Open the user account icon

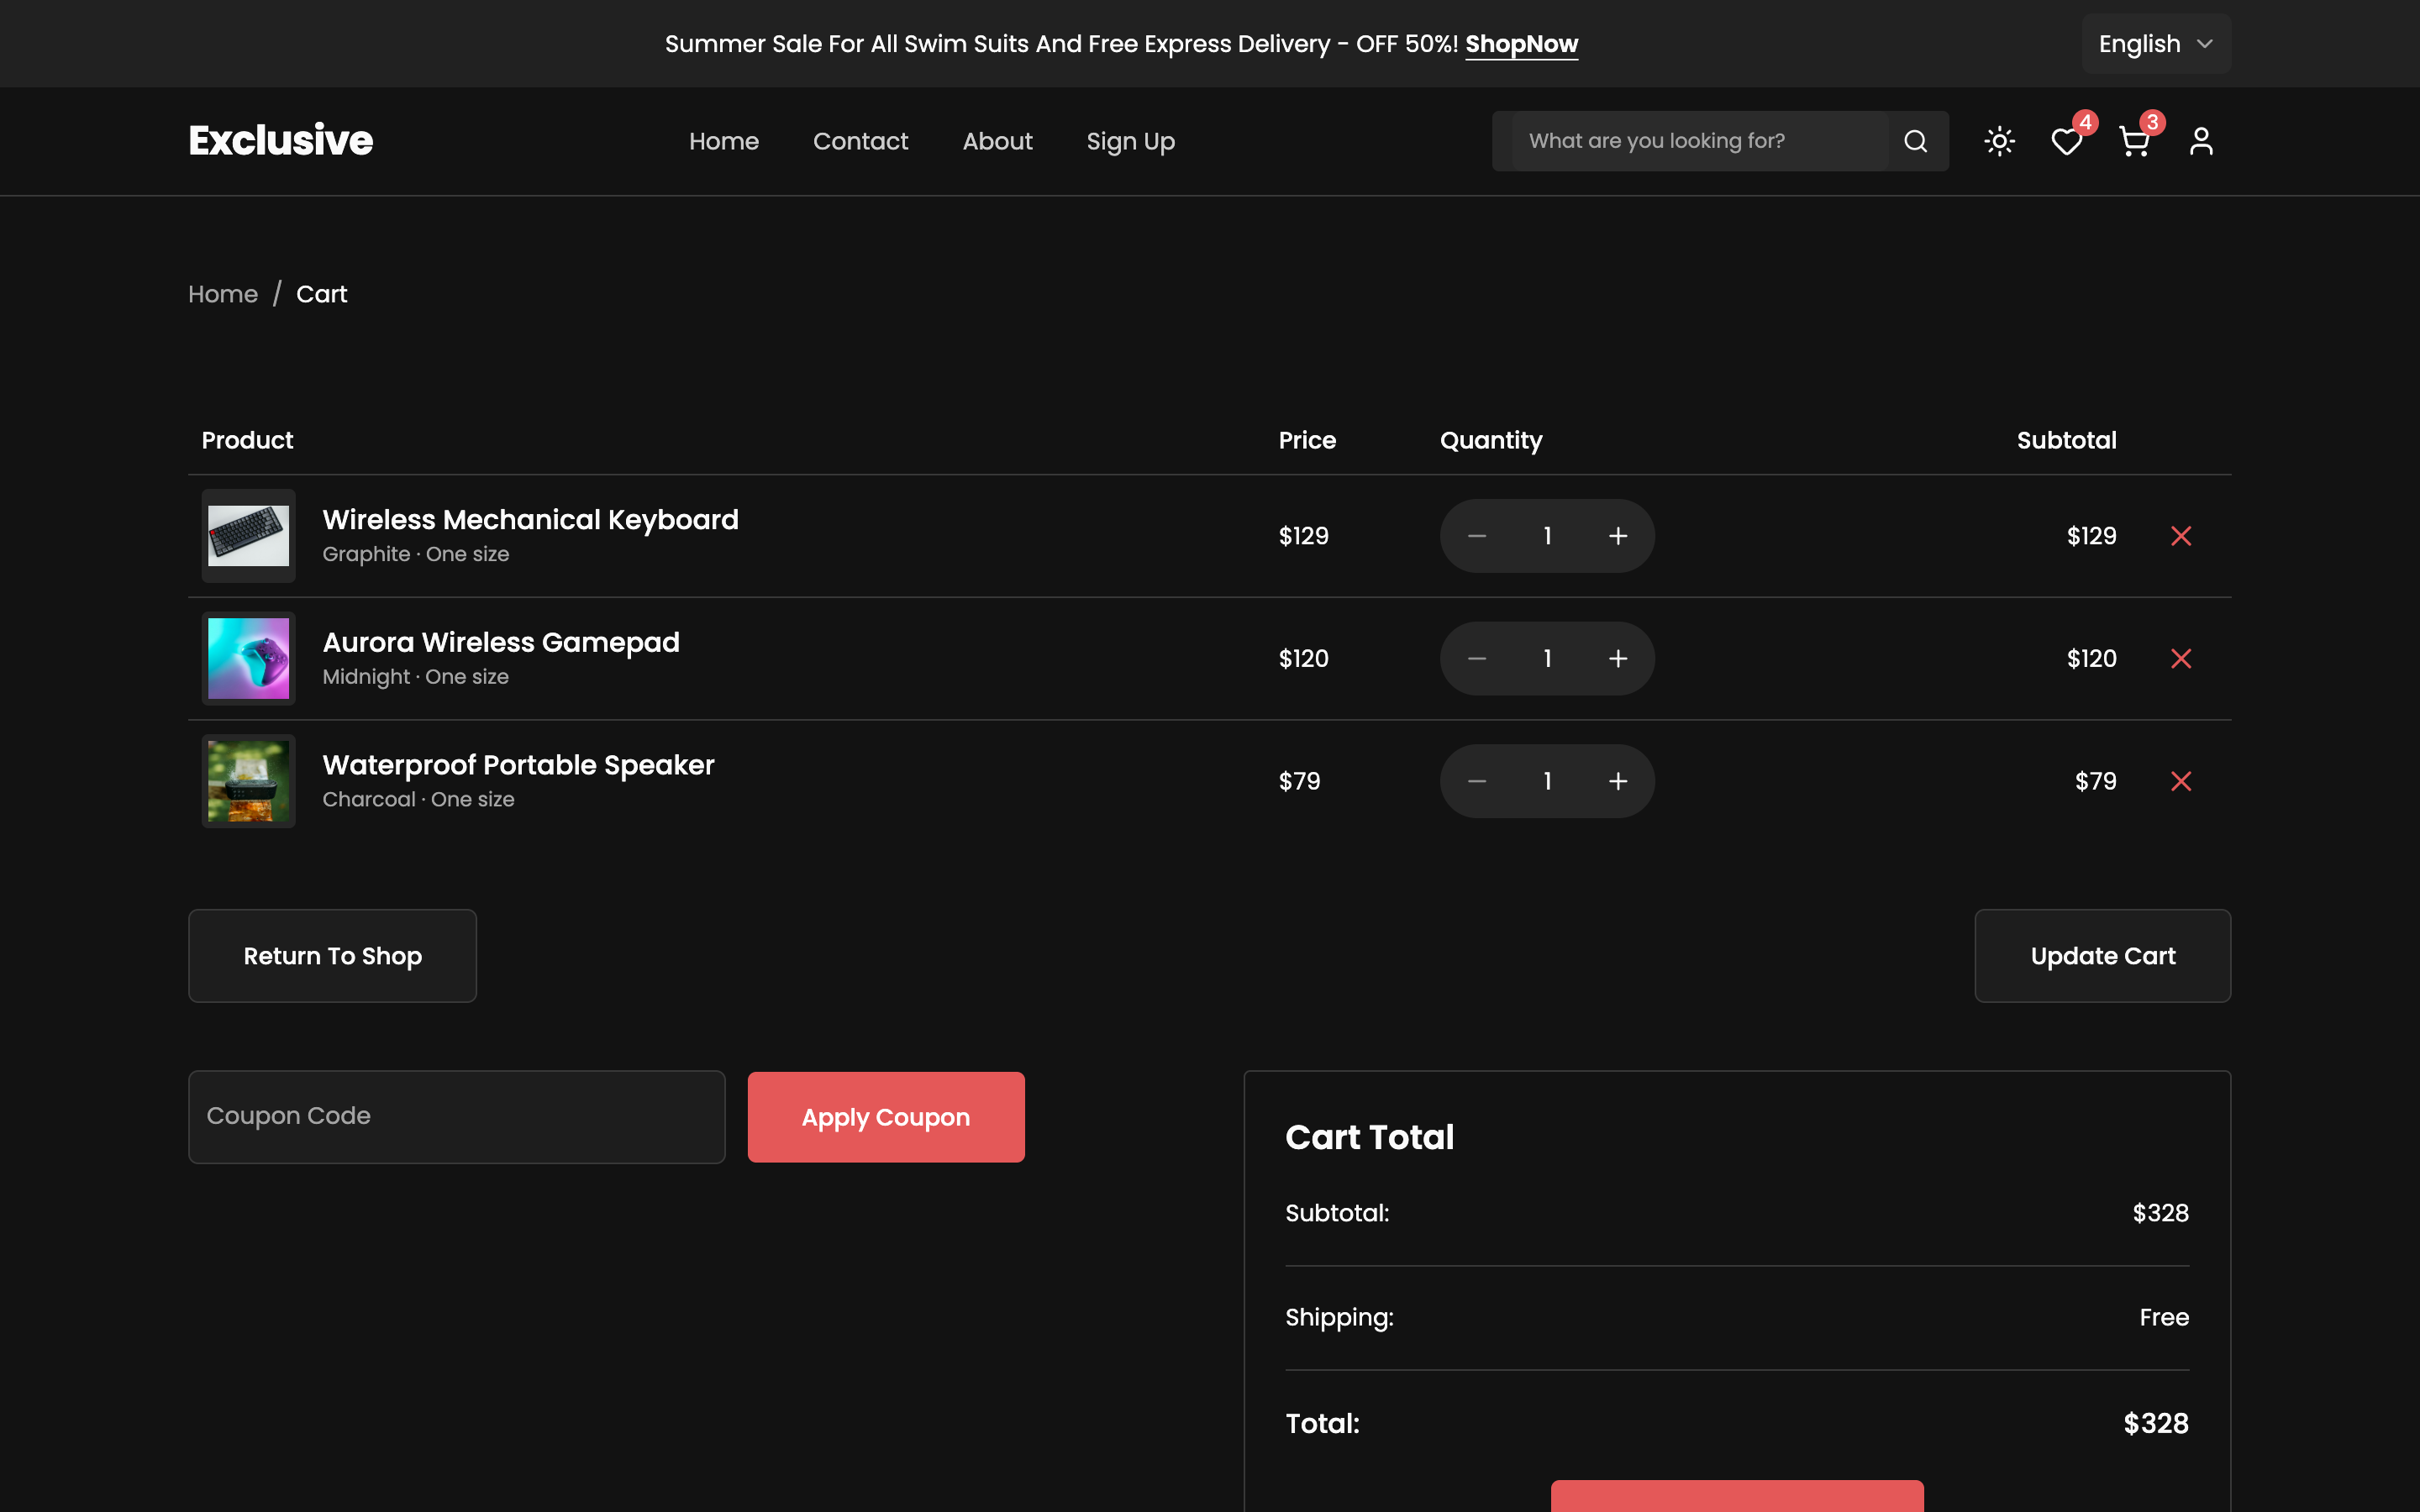2201,141
